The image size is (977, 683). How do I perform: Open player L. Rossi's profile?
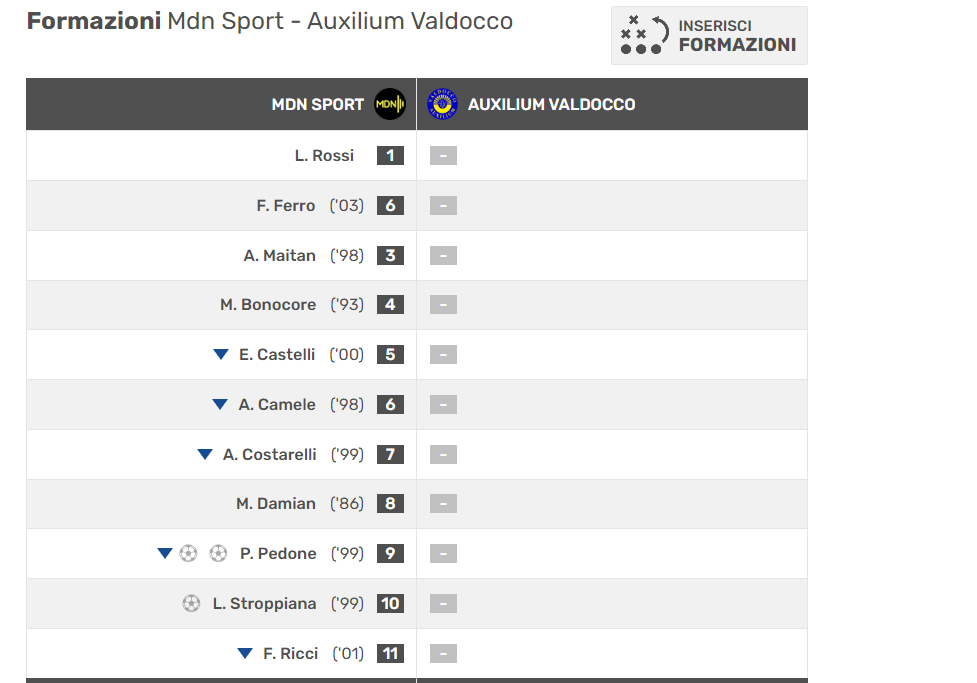click(x=324, y=155)
